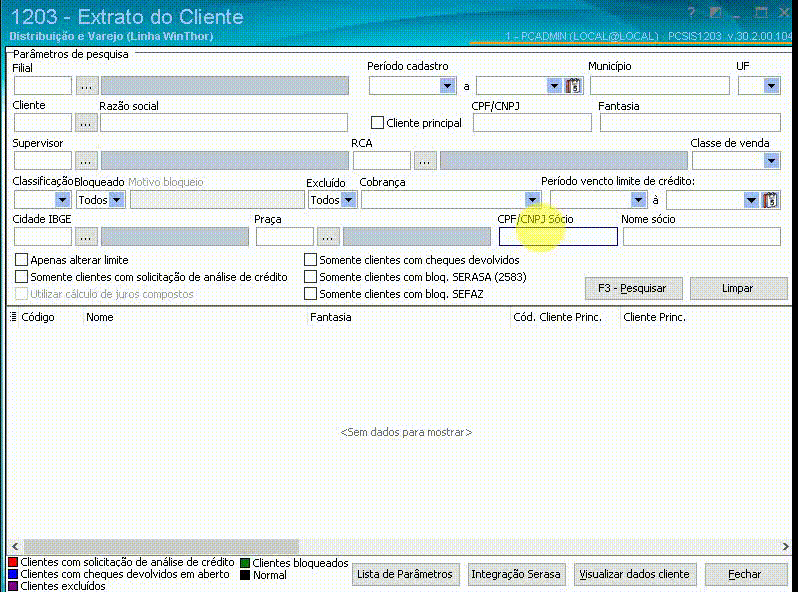Screen dimensions: 798x592
Task: Toggle the Cliente principal checkbox
Action: click(377, 123)
